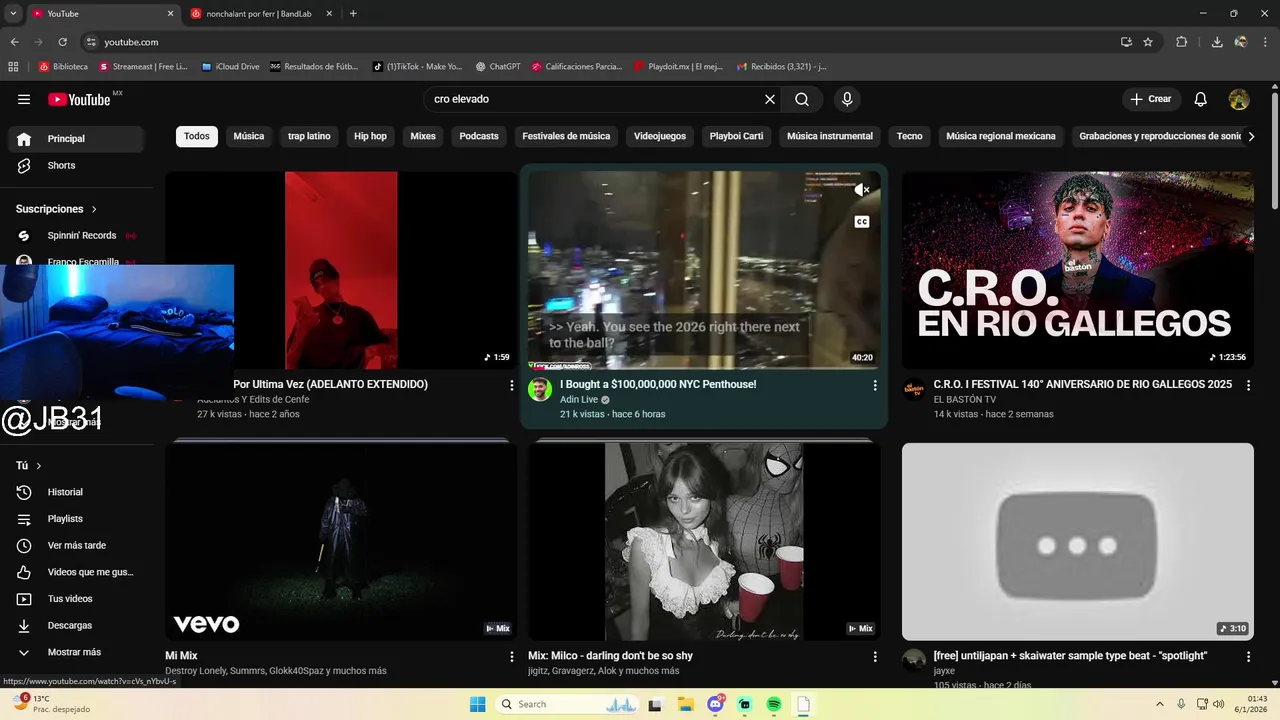Select the Mixes chip
Viewport: 1280px width, 720px height.
pos(423,136)
